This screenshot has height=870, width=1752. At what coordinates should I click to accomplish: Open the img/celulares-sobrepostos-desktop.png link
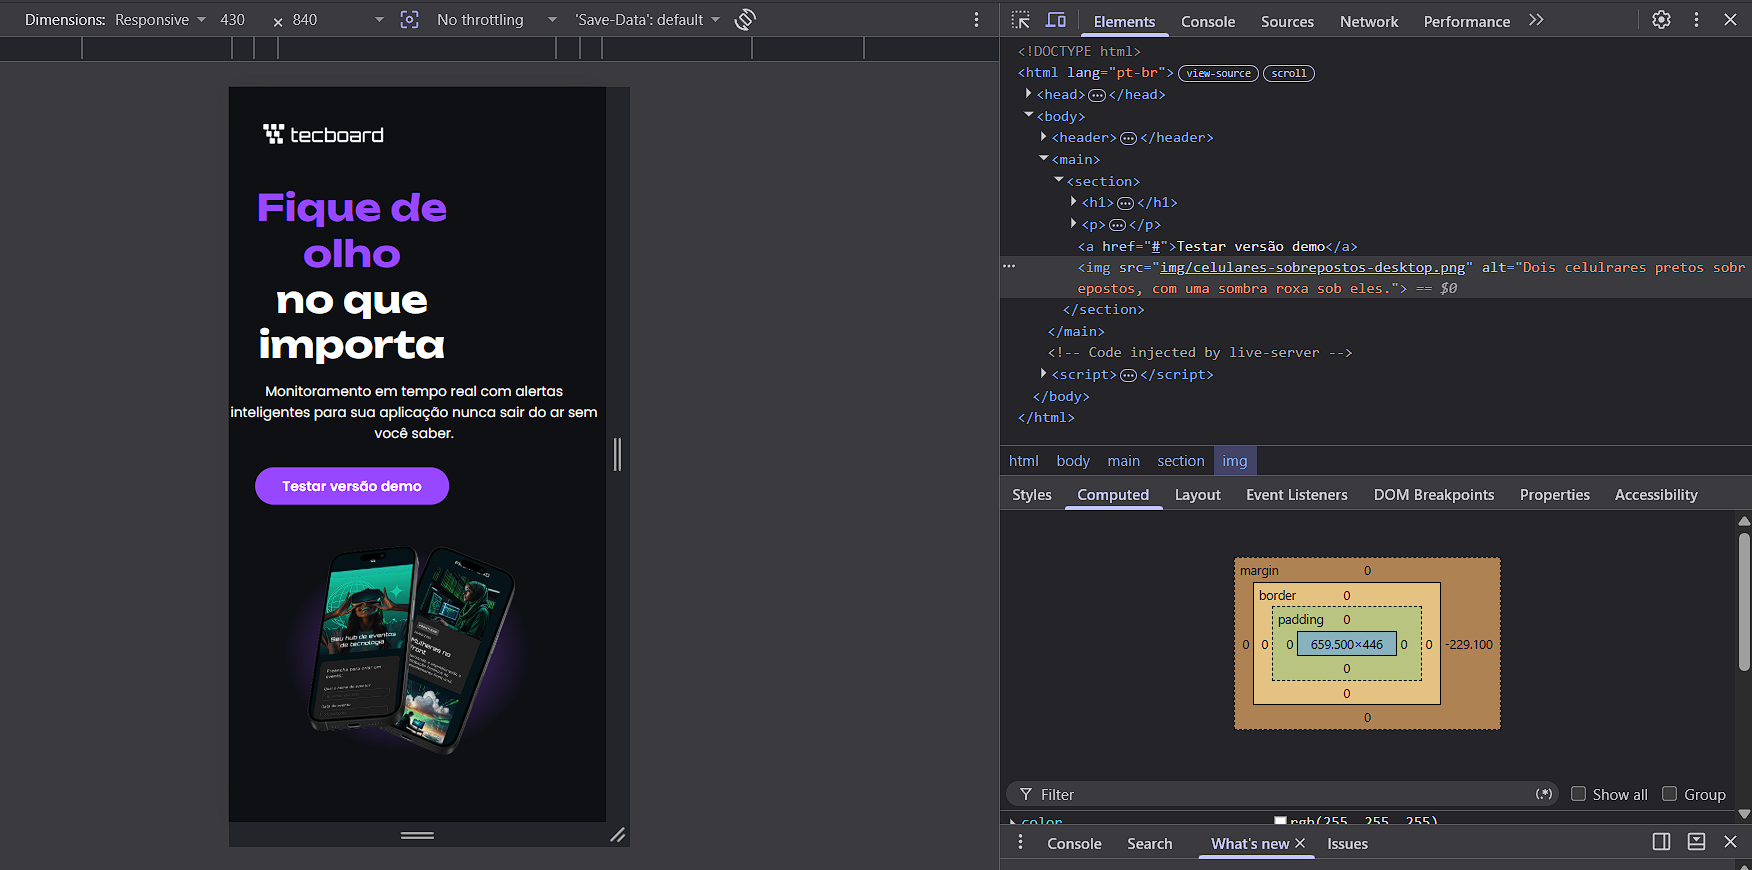[x=1312, y=267]
